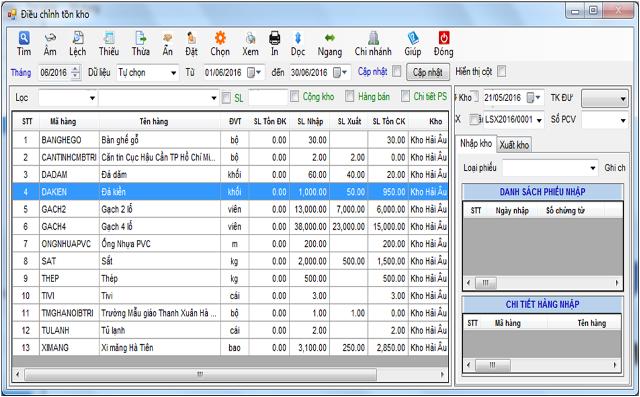
Task: Click Chi tiết hàng nhập scrollbar thumb
Action: click(x=493, y=365)
